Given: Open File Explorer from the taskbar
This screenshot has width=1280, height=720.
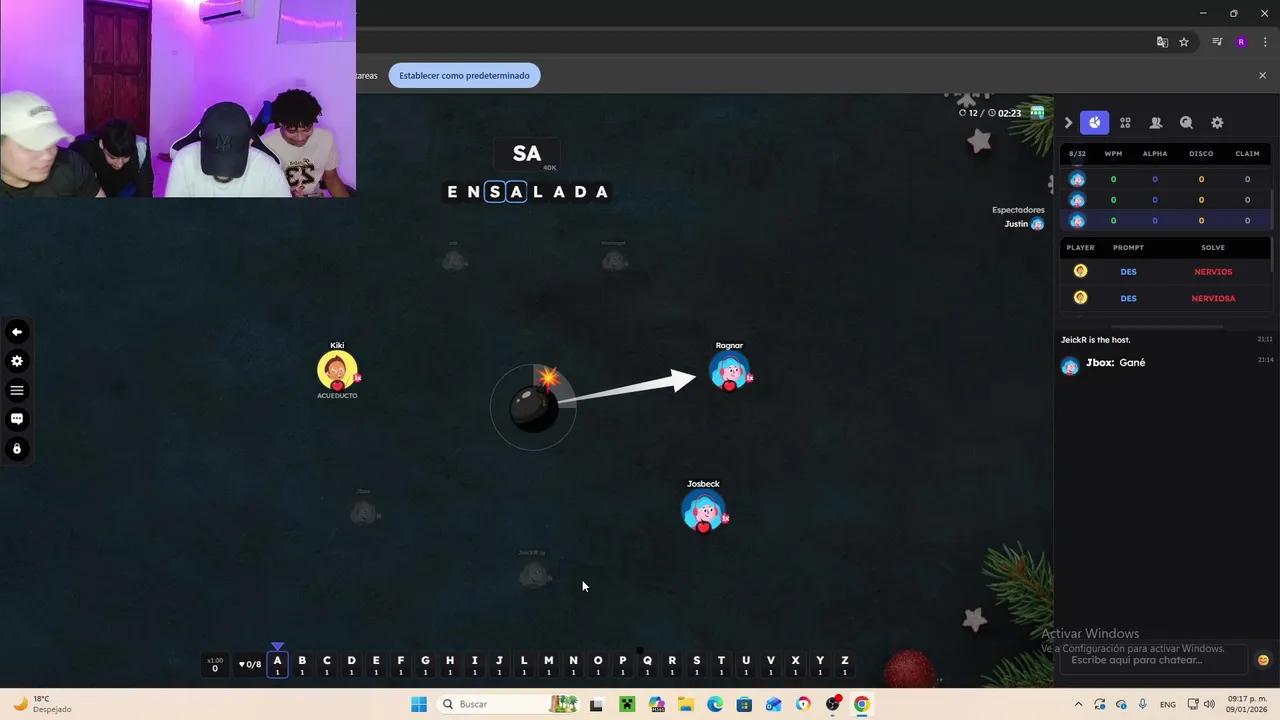Looking at the screenshot, I should point(686,704).
